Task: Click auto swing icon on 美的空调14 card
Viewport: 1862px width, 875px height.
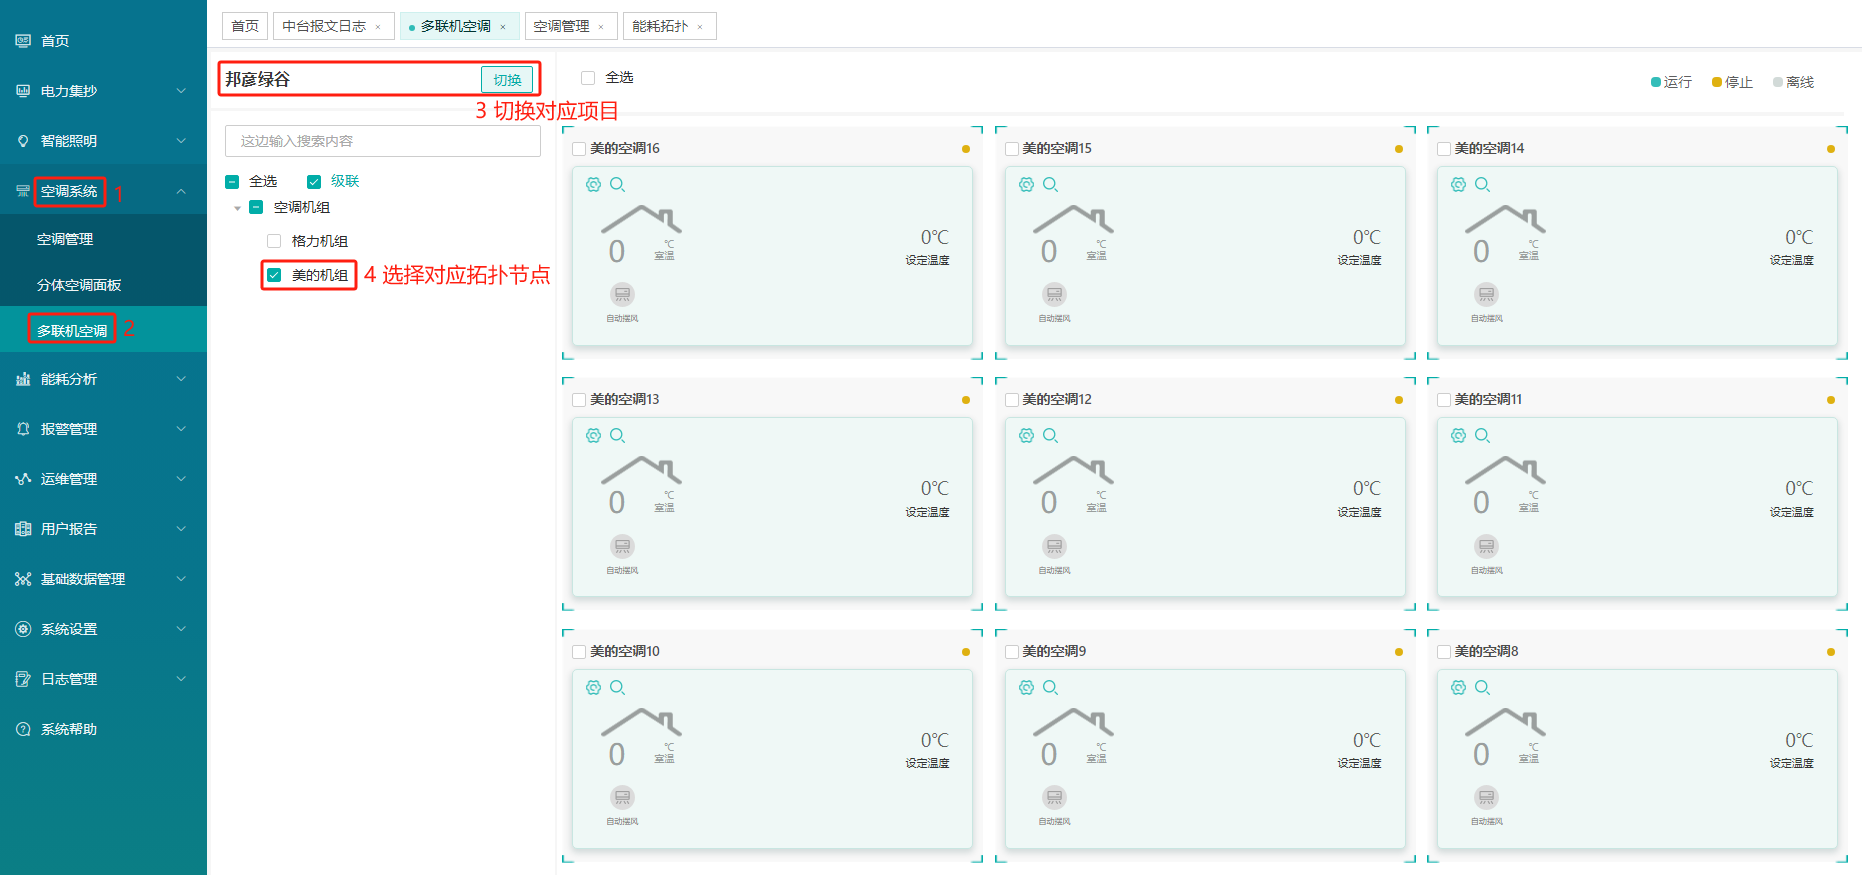Action: [1486, 295]
